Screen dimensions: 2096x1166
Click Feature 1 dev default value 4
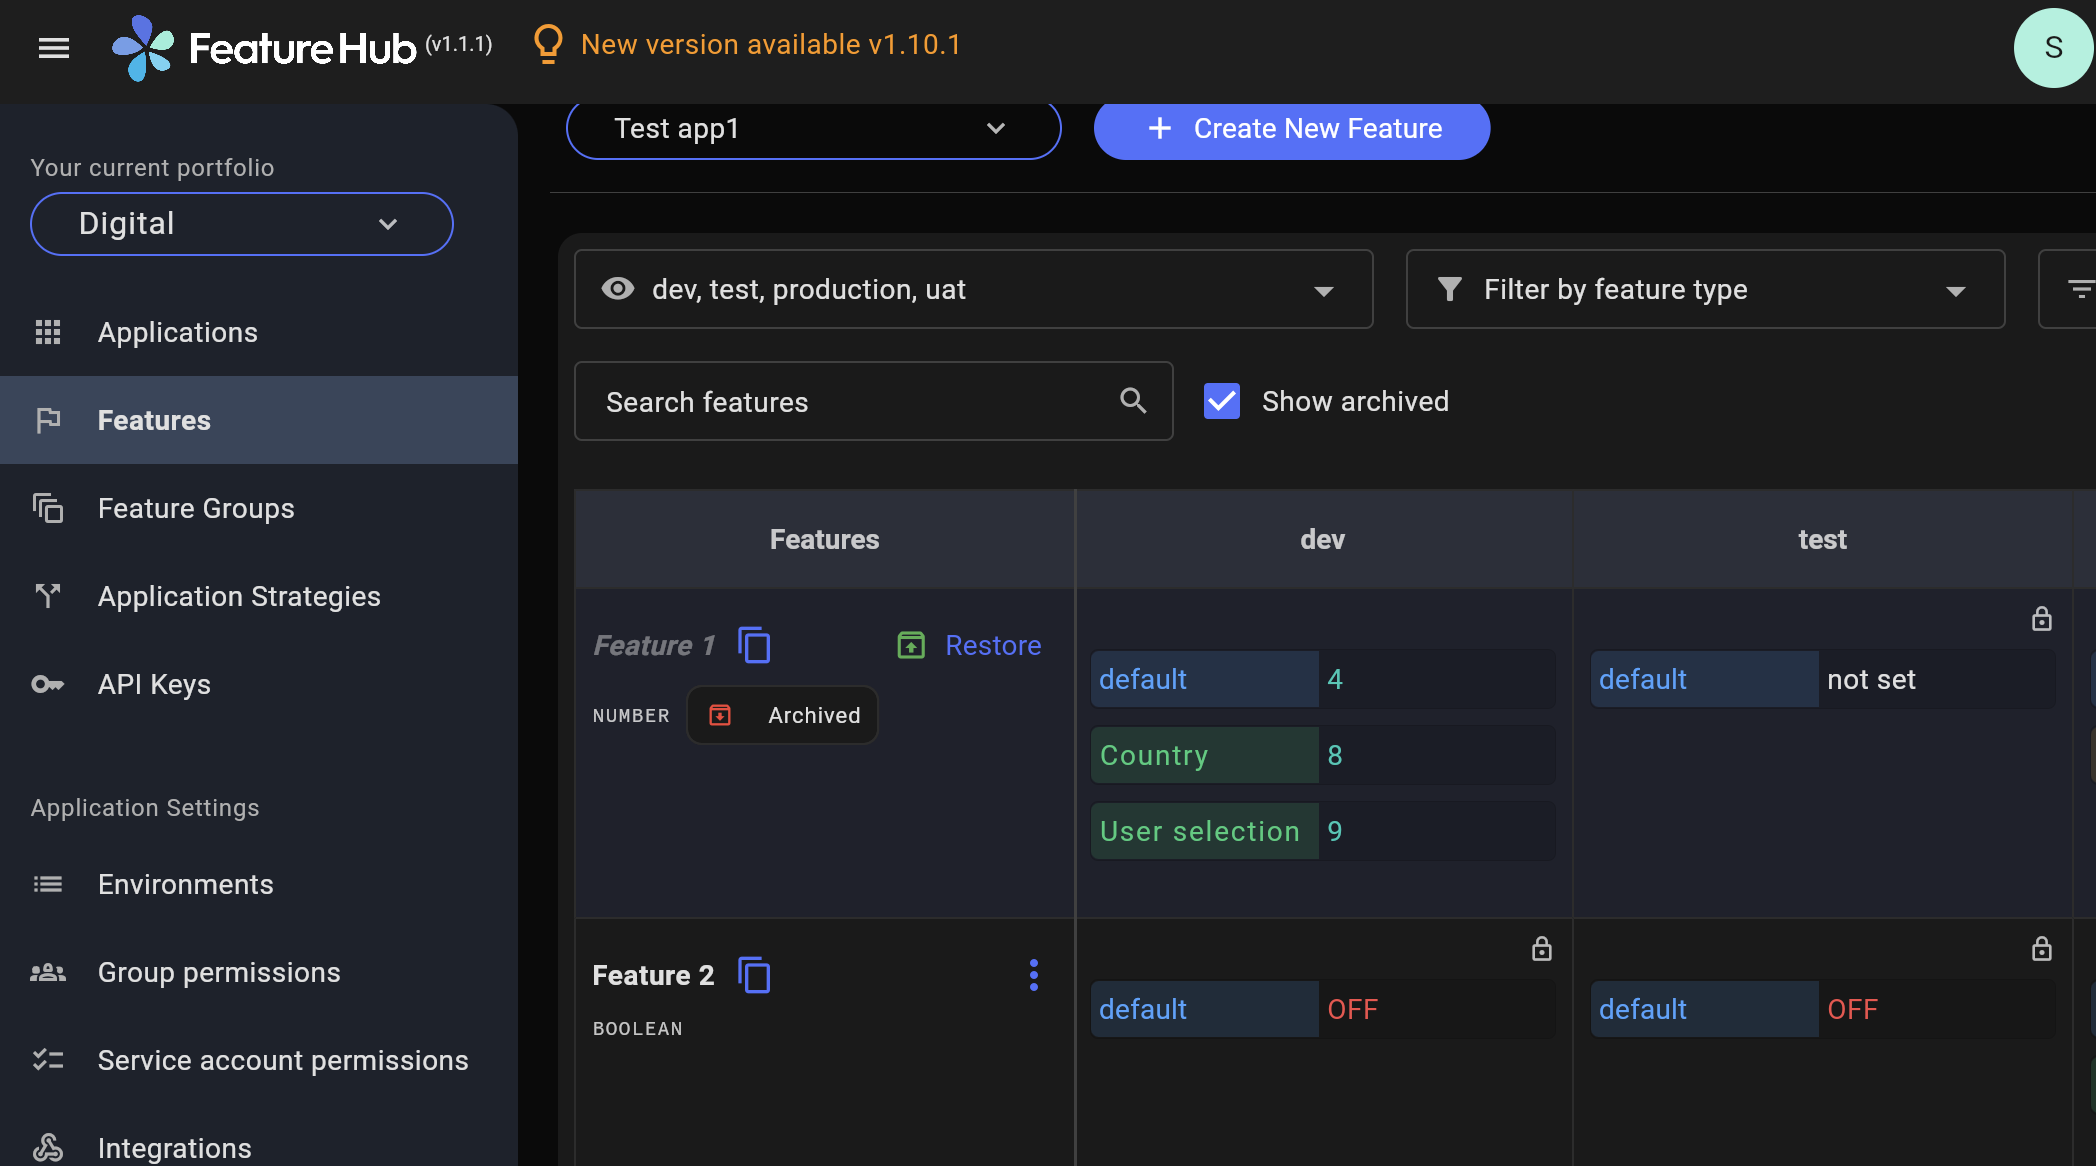point(1323,679)
